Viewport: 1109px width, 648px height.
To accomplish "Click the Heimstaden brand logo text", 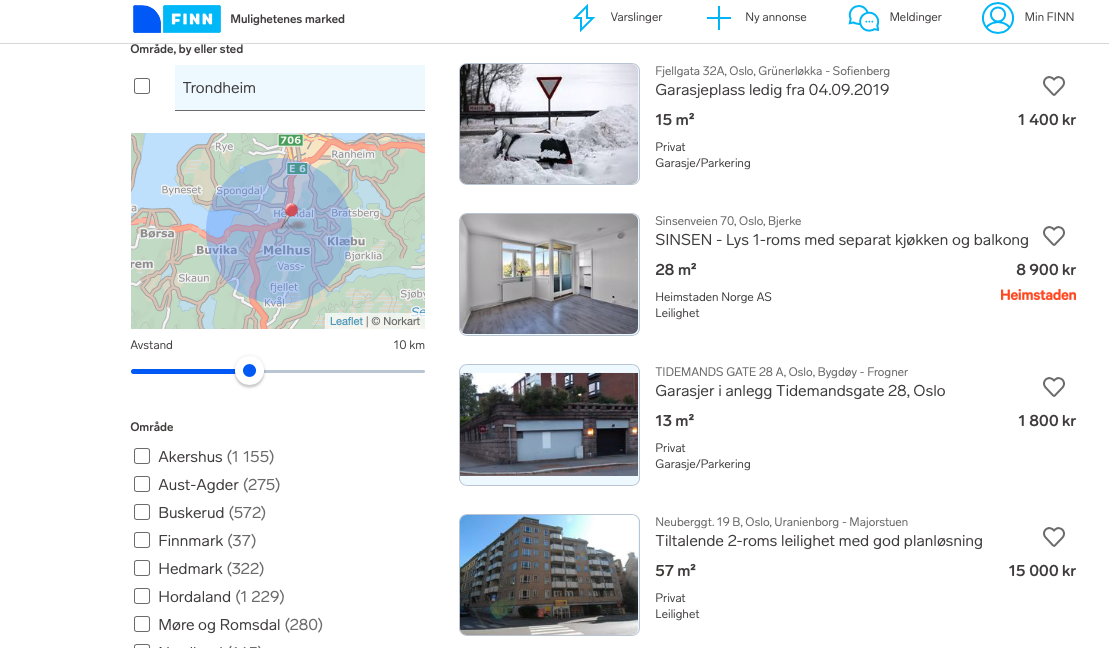I will [x=1038, y=295].
